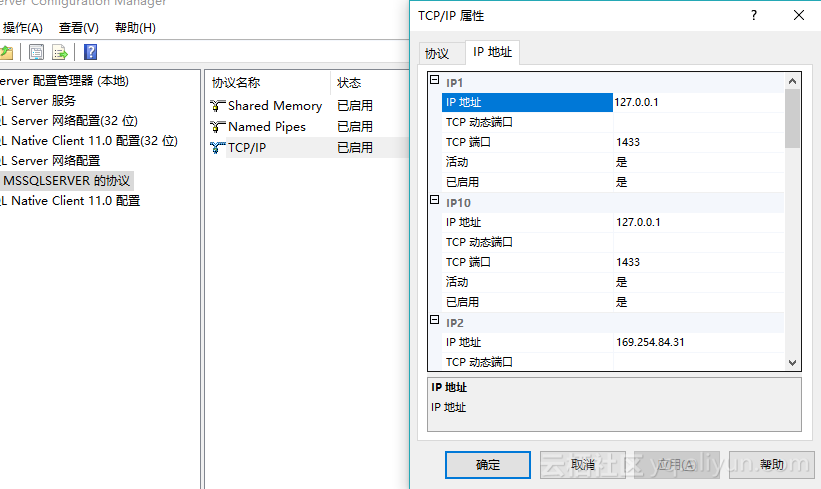Click the 已启用 status of TCP/IP

[355, 148]
